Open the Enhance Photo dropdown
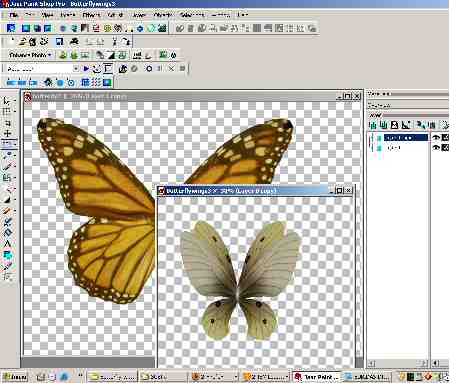 pos(30,55)
